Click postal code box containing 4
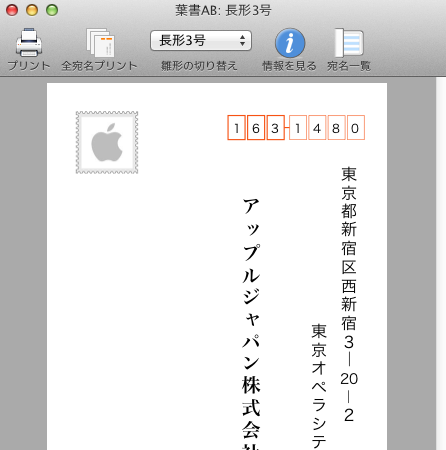Image resolution: width=446 pixels, height=450 pixels. [317, 128]
